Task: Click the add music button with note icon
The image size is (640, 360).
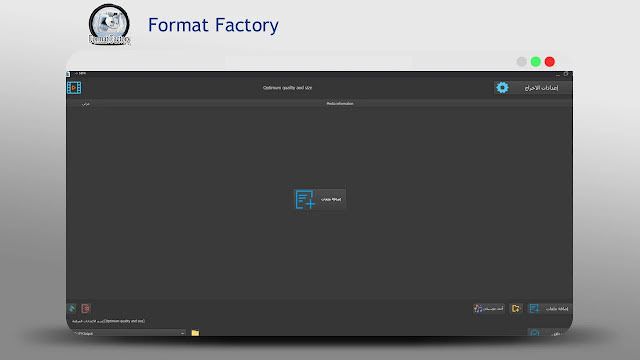Action: [x=489, y=309]
